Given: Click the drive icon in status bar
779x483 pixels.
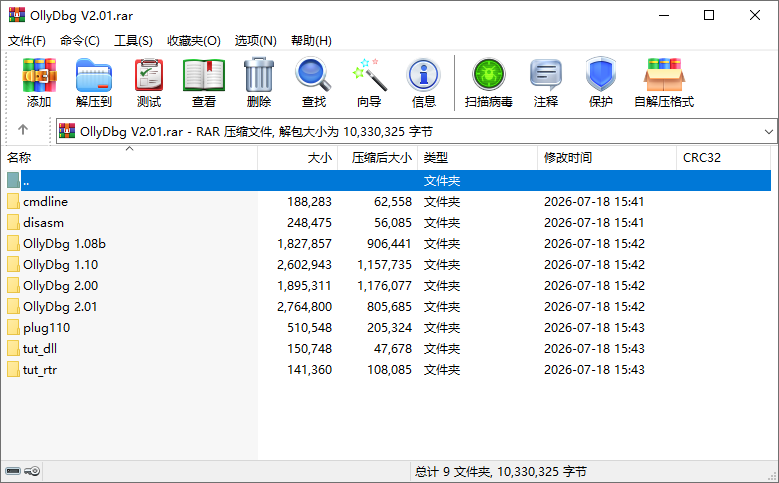Looking at the screenshot, I should click(x=13, y=471).
